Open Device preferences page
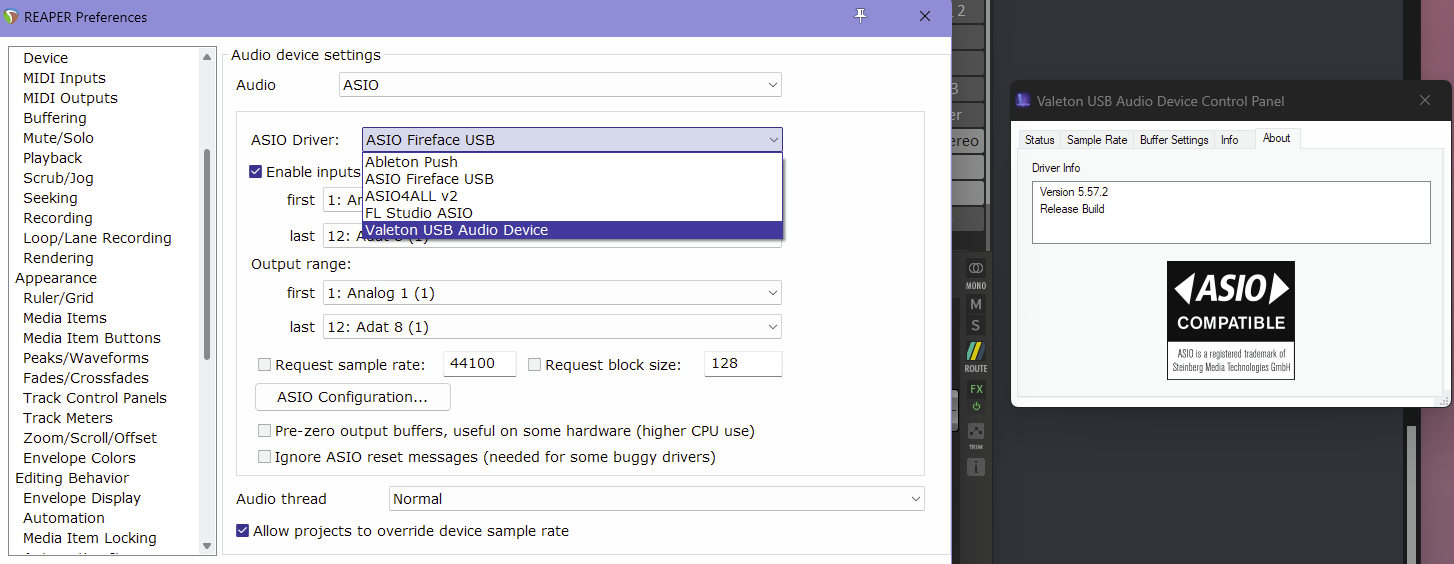 coord(46,58)
